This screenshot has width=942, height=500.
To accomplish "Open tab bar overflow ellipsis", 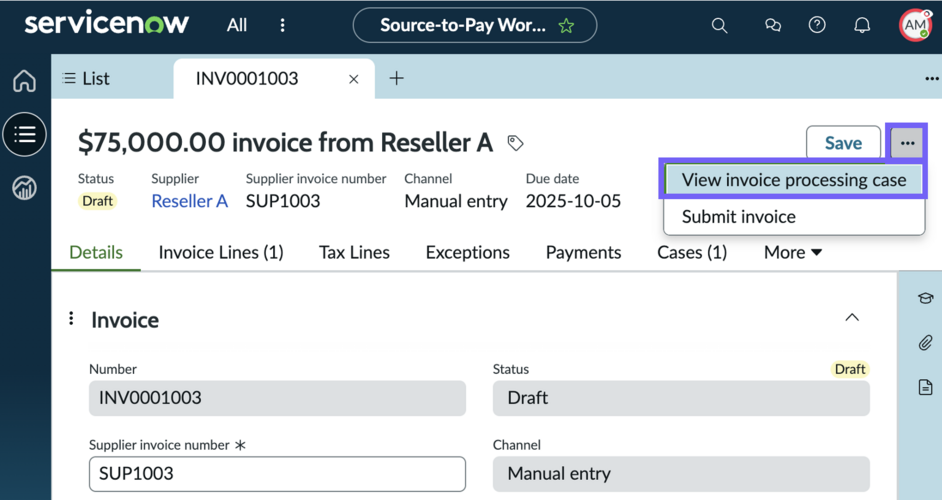I will (x=932, y=79).
